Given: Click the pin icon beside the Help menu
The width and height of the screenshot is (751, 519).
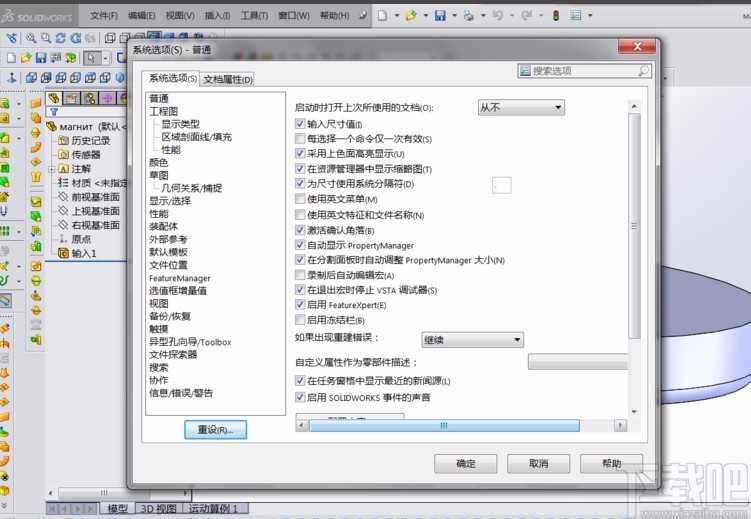Looking at the screenshot, I should point(363,15).
